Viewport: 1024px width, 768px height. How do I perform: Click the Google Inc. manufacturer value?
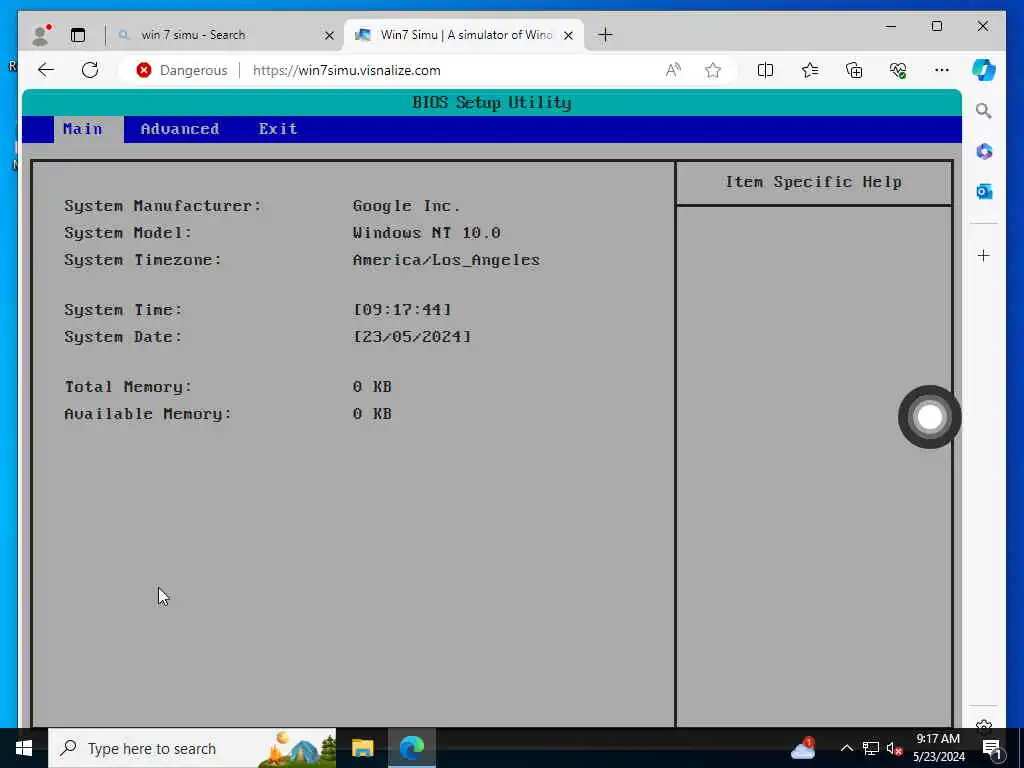coord(406,206)
